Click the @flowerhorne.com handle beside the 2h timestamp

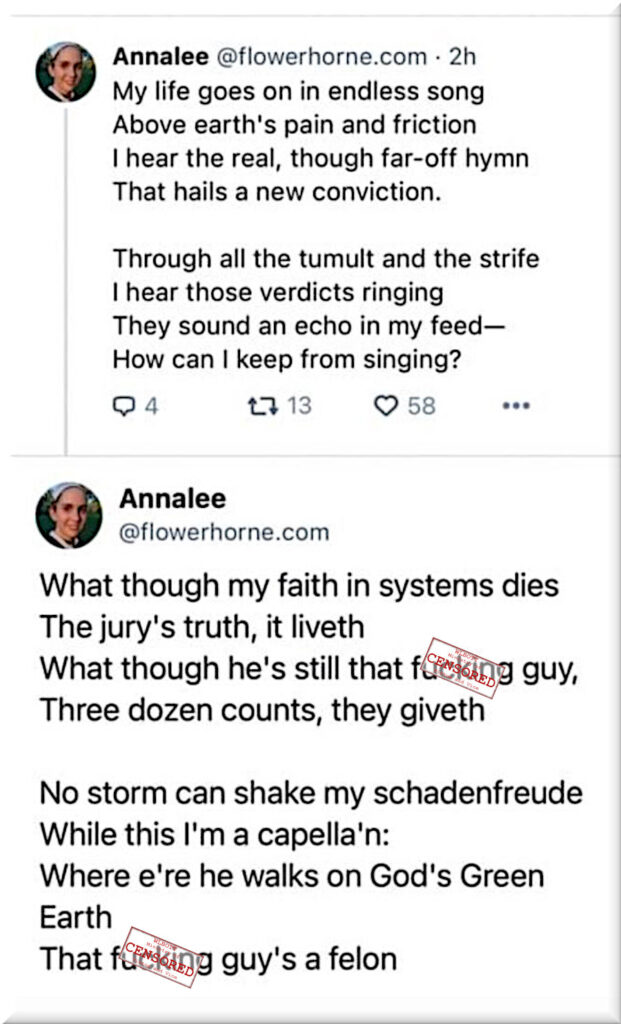(320, 57)
